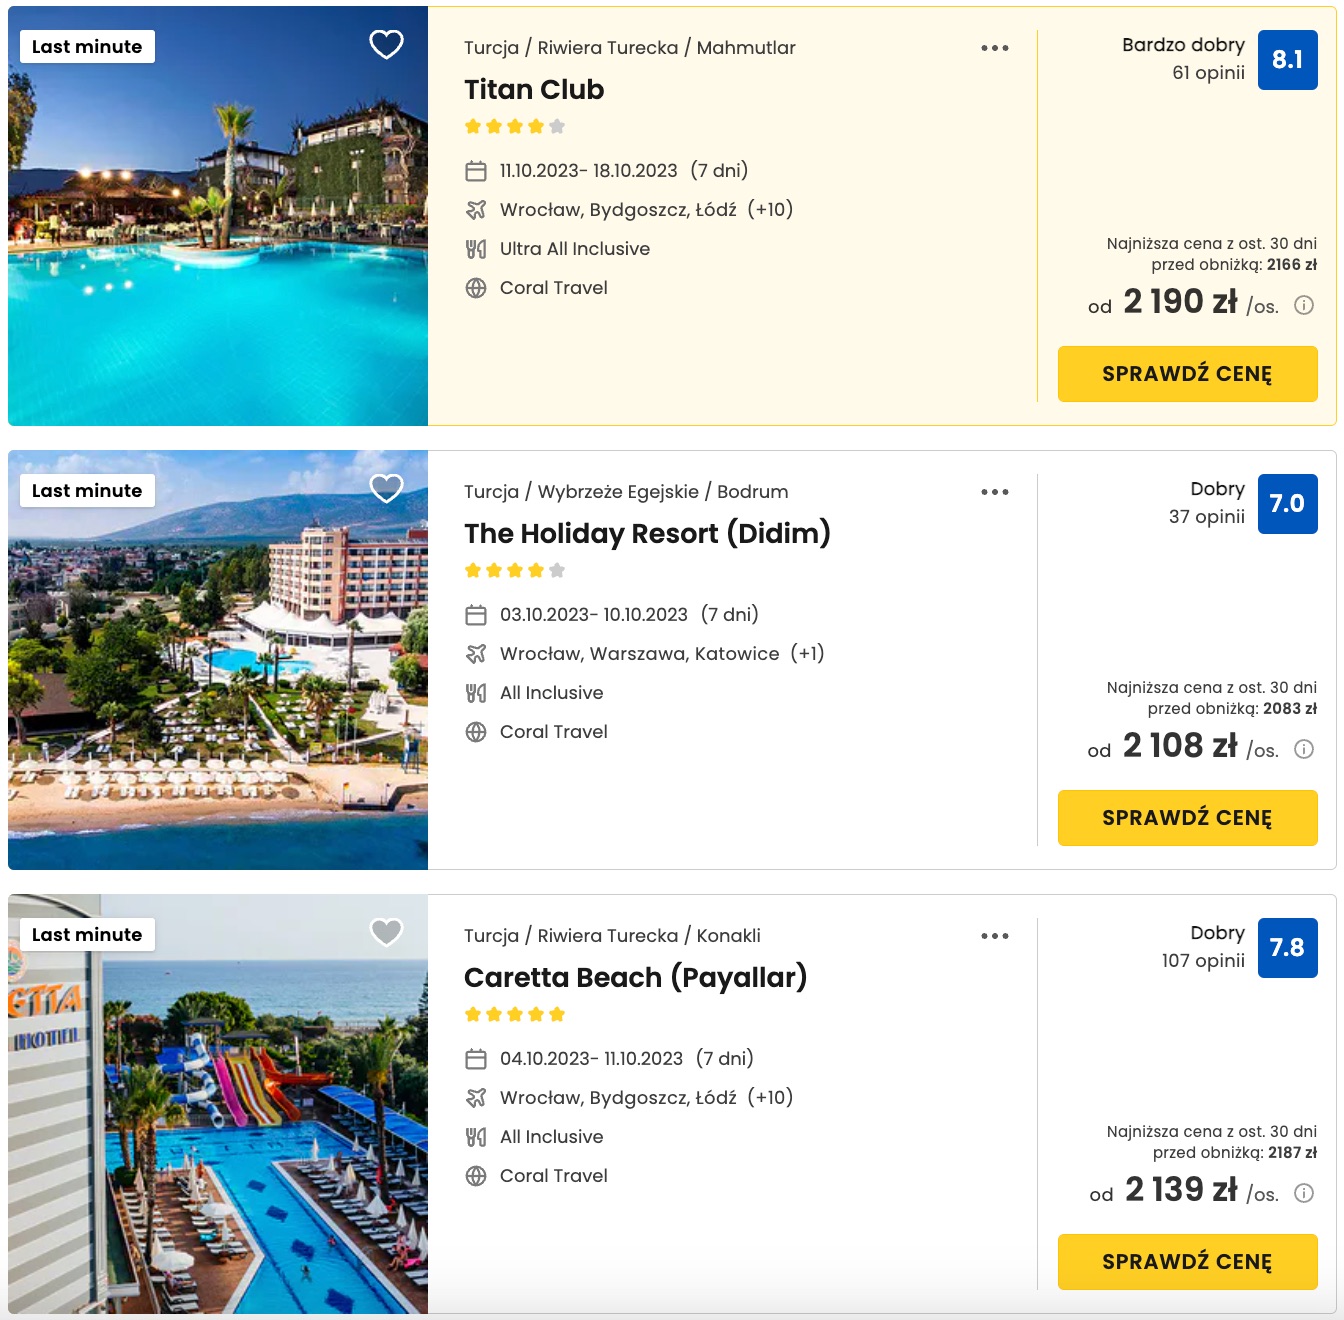
Task: Favorite Caretta Beach using the heart icon
Action: pyautogui.click(x=386, y=932)
